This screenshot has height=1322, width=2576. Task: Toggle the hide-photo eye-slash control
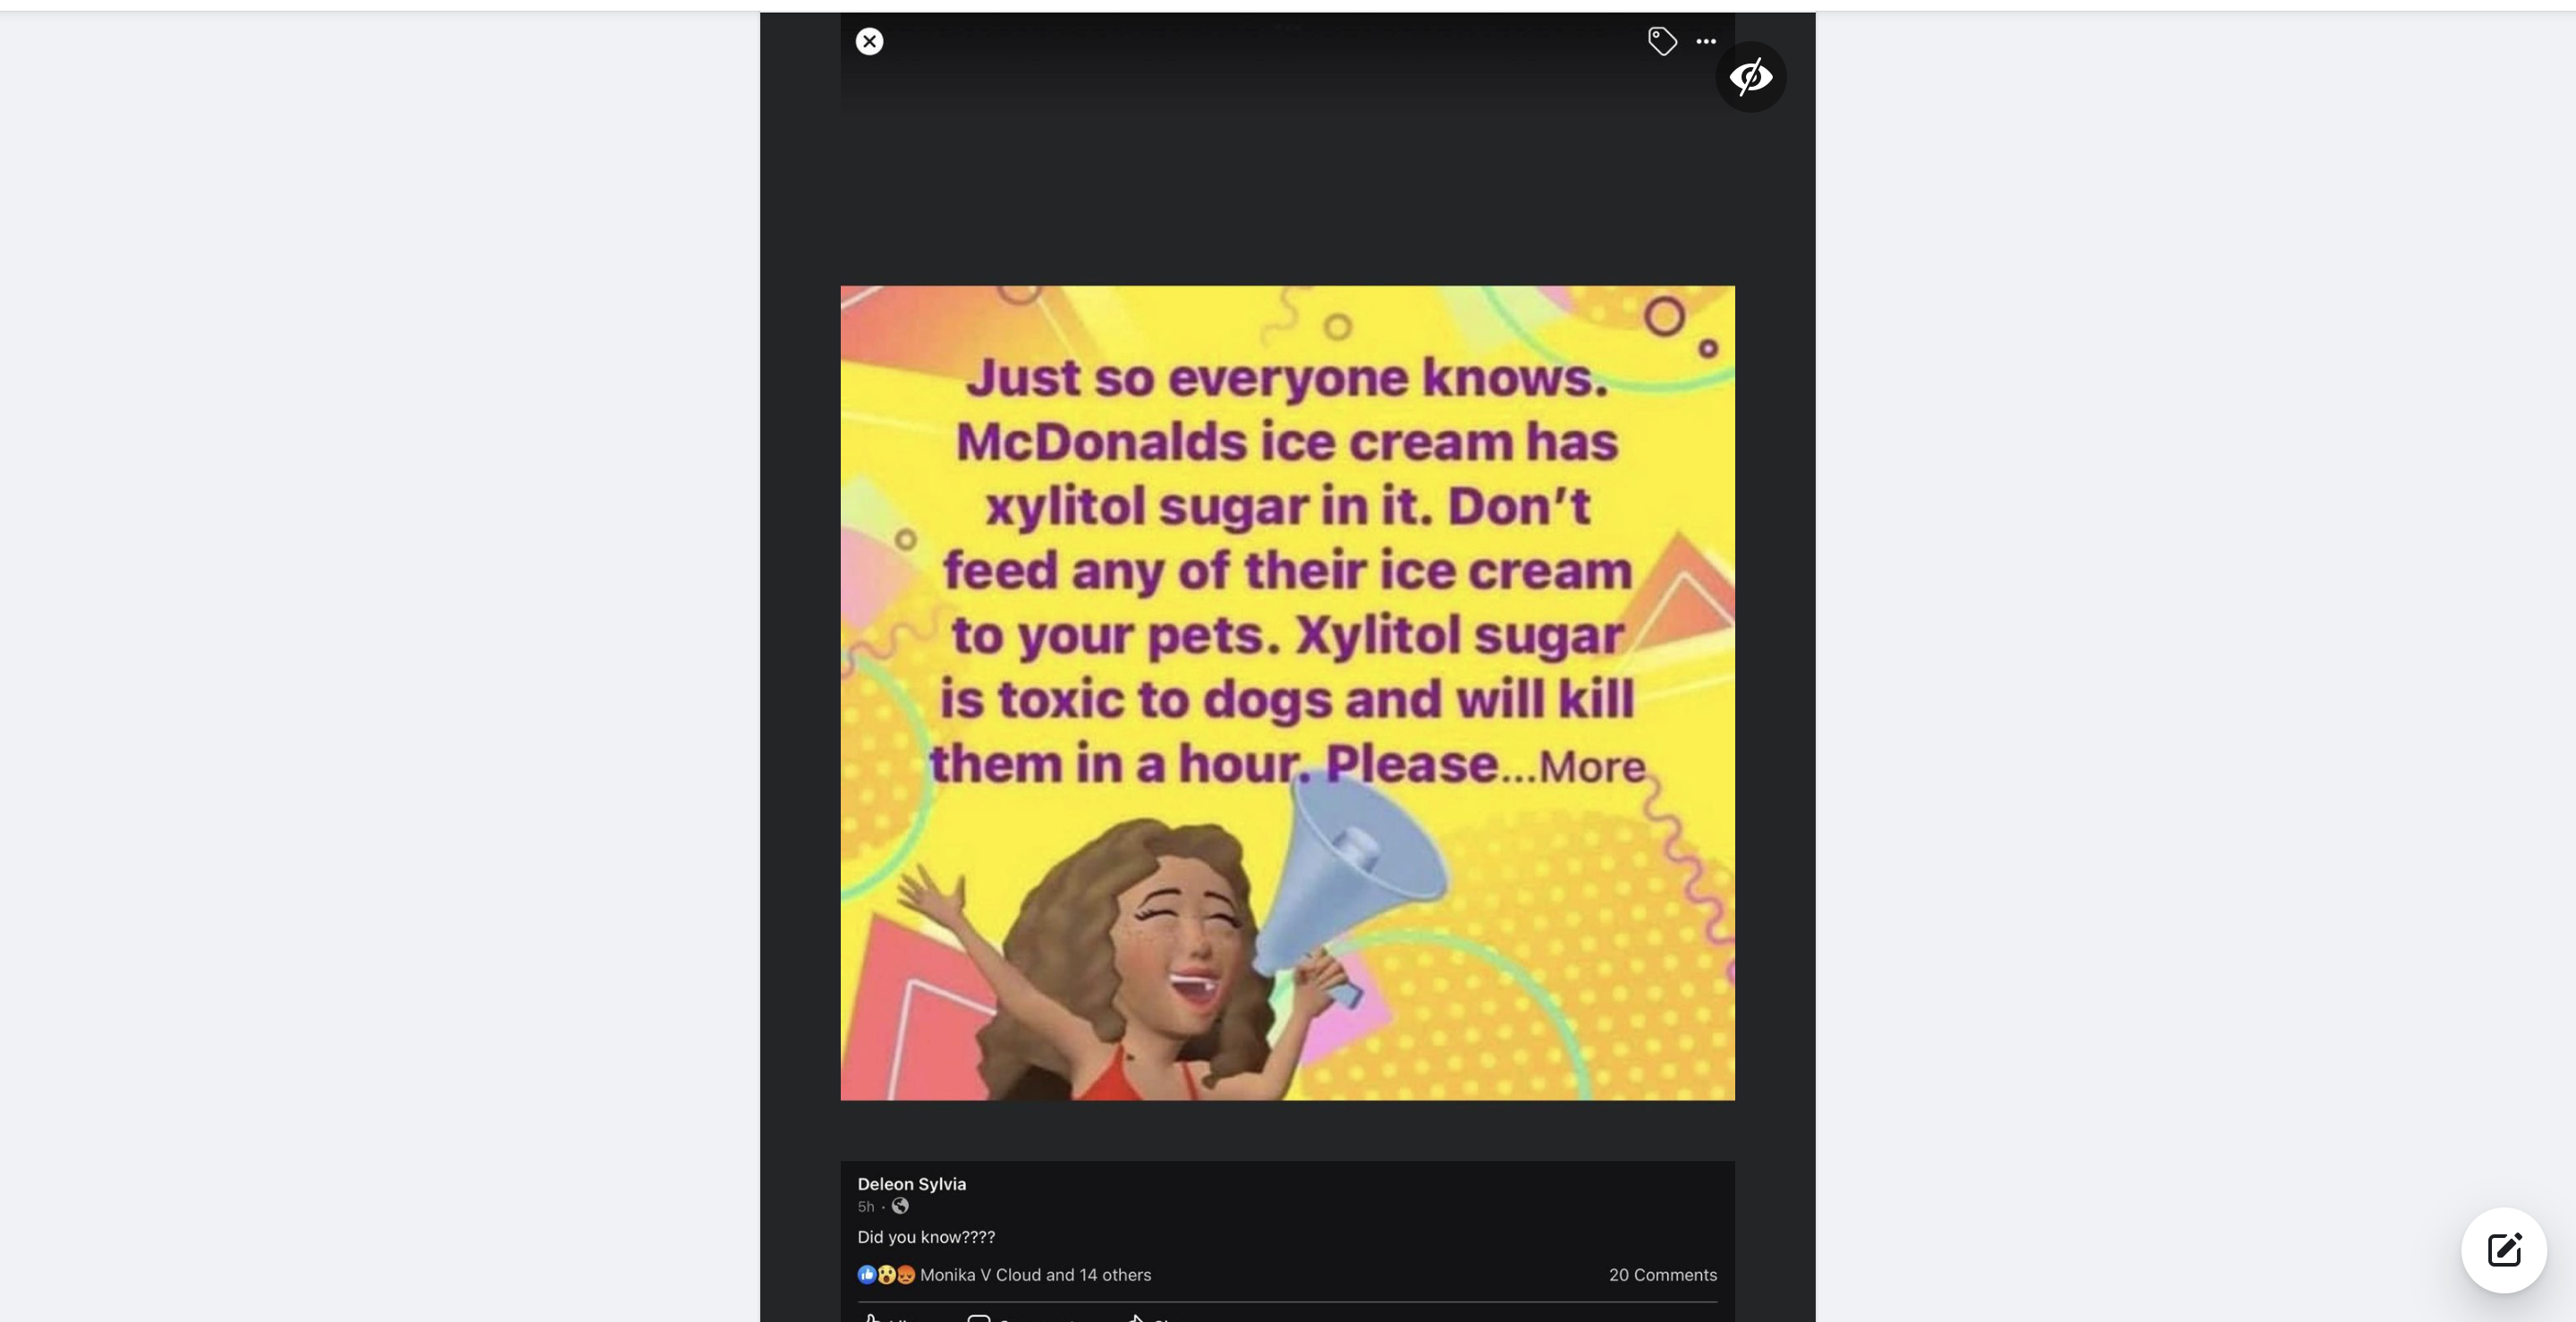coord(1751,77)
